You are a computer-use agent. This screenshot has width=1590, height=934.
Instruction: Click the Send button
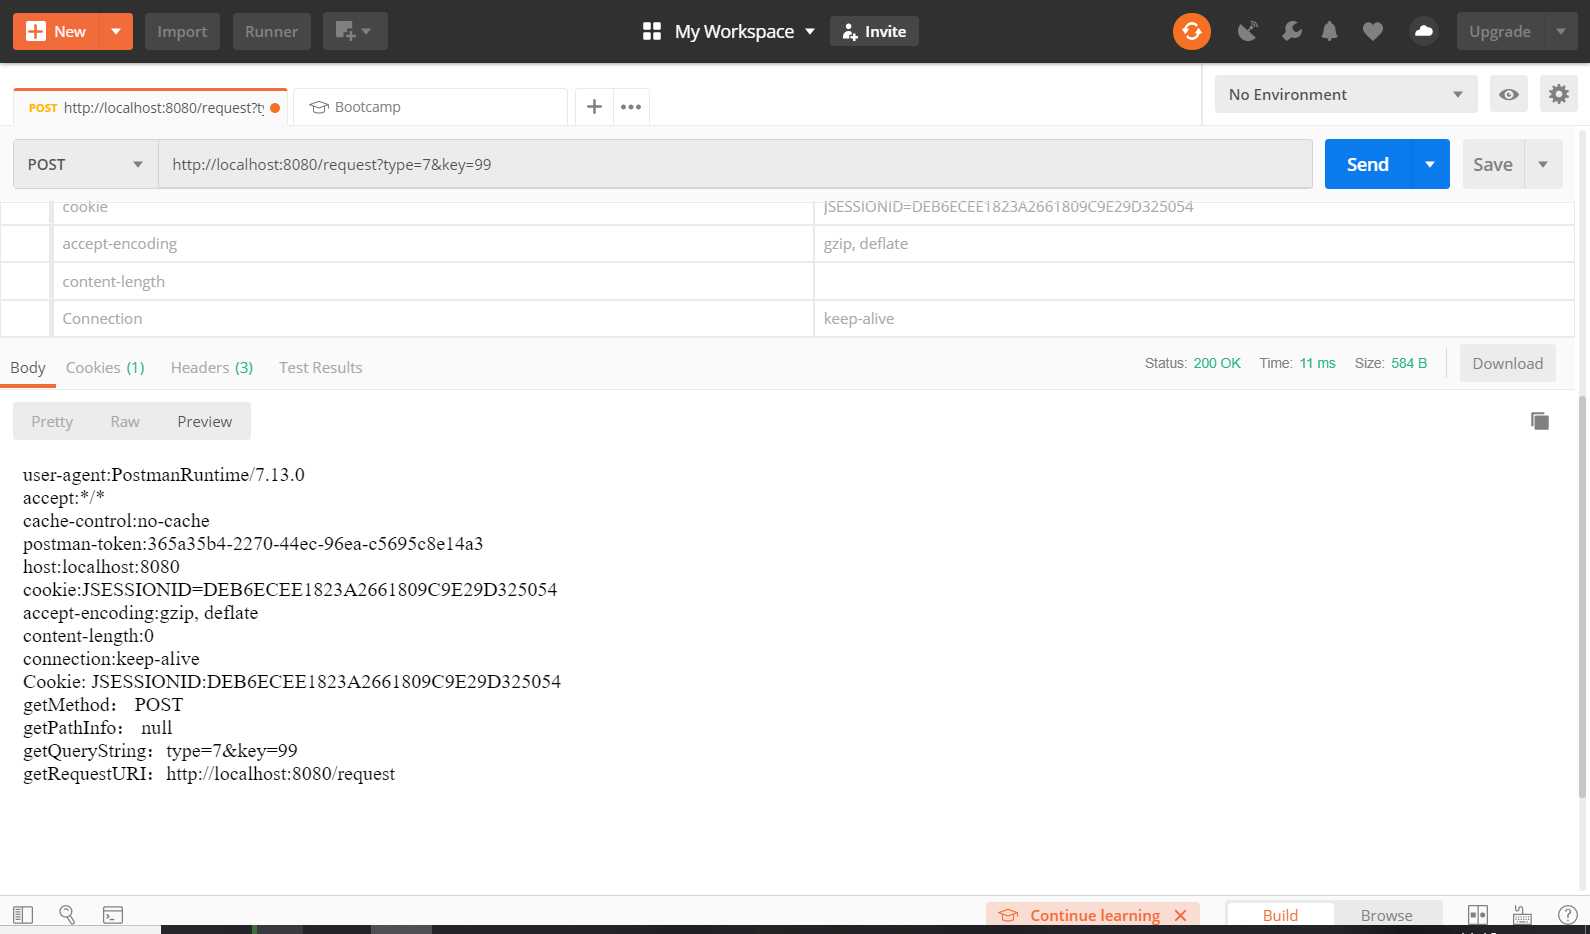tap(1367, 164)
